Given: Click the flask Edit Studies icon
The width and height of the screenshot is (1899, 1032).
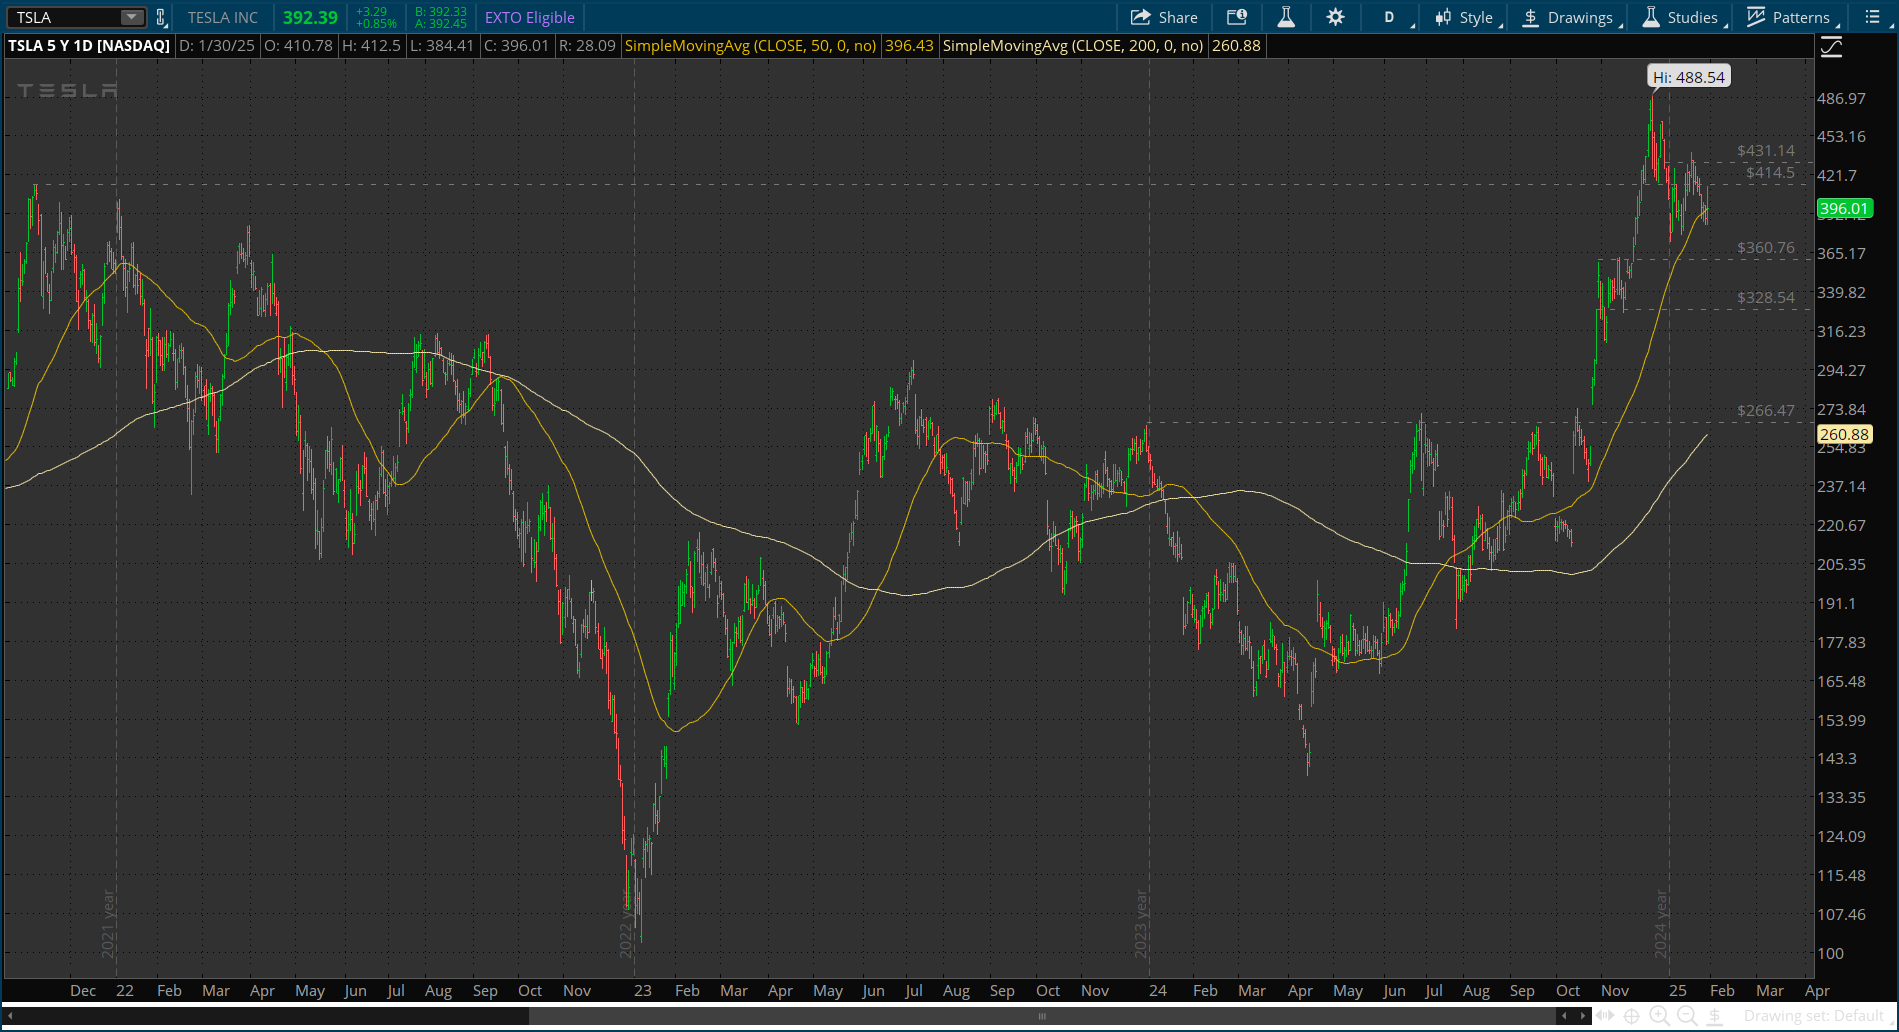Looking at the screenshot, I should point(1286,17).
